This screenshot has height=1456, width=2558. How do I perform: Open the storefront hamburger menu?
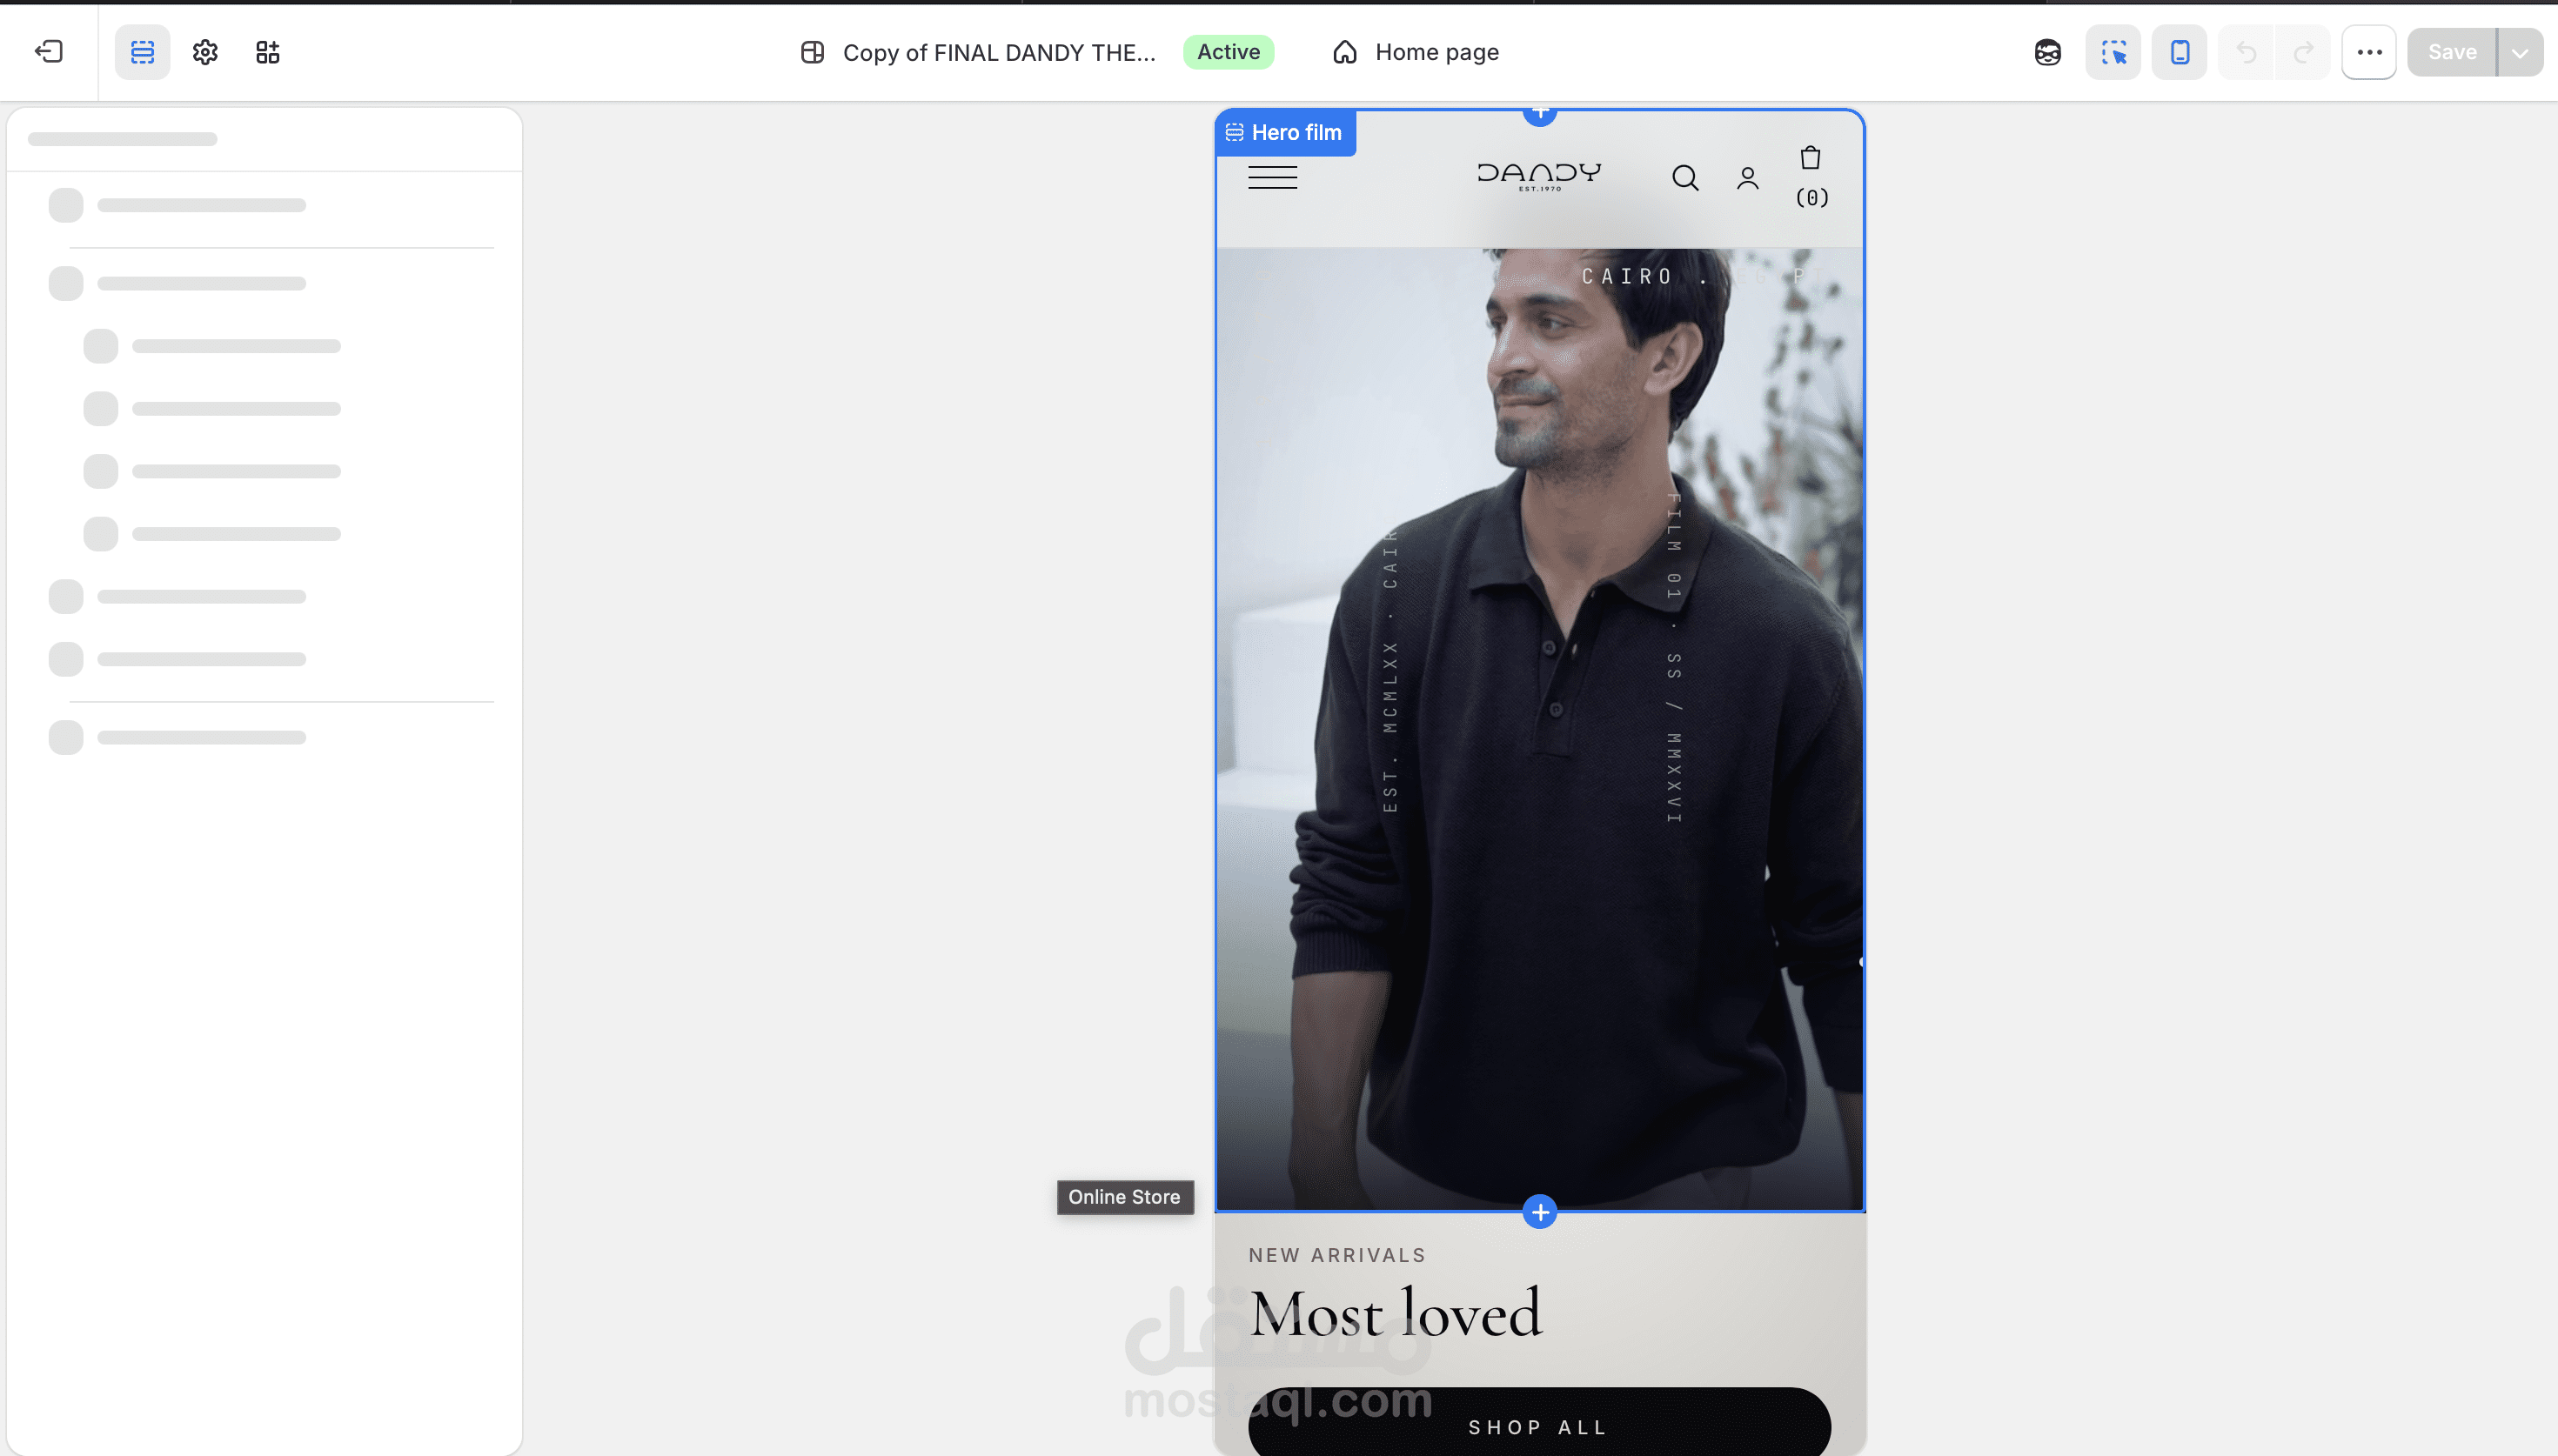point(1272,178)
